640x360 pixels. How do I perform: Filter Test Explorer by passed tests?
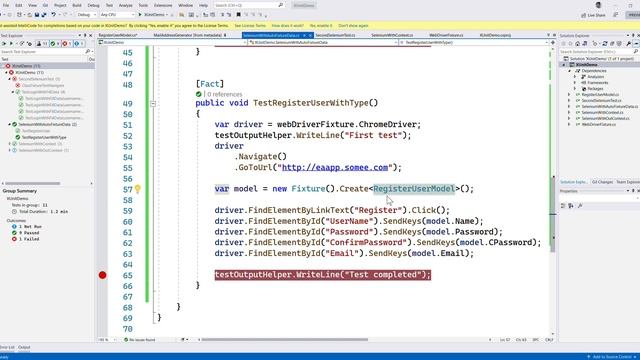(x=55, y=43)
